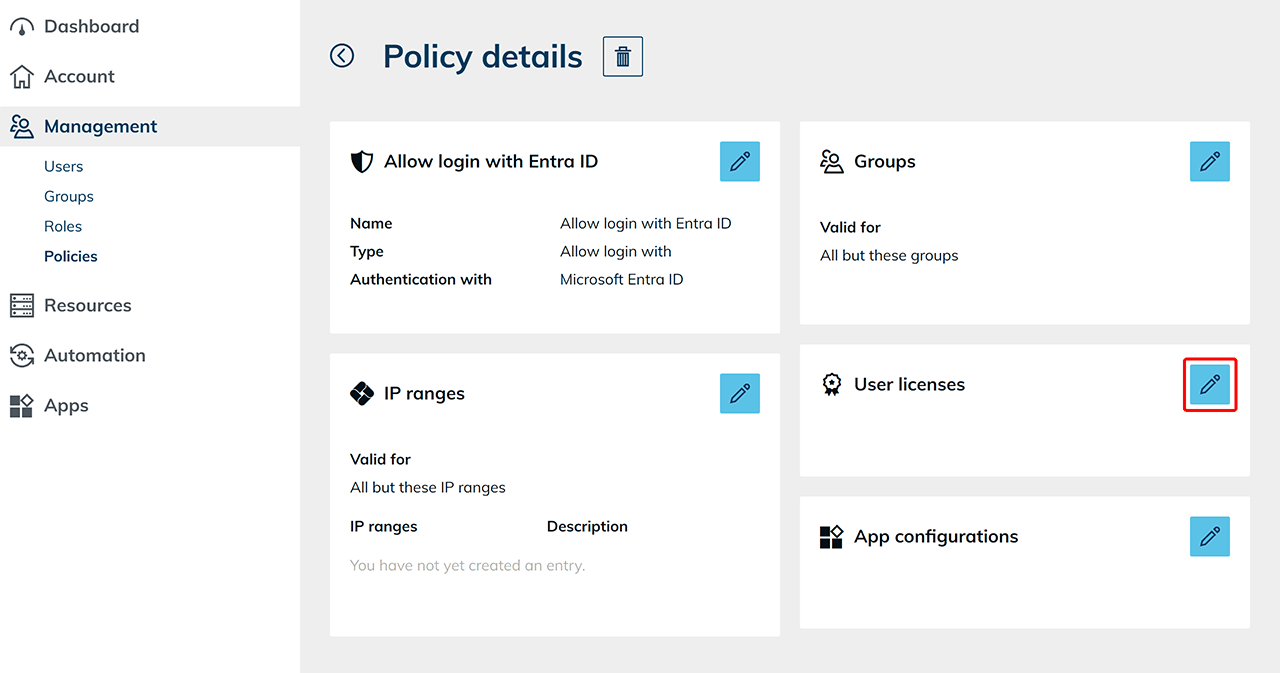
Task: Go to the Roles page
Action: (x=63, y=227)
